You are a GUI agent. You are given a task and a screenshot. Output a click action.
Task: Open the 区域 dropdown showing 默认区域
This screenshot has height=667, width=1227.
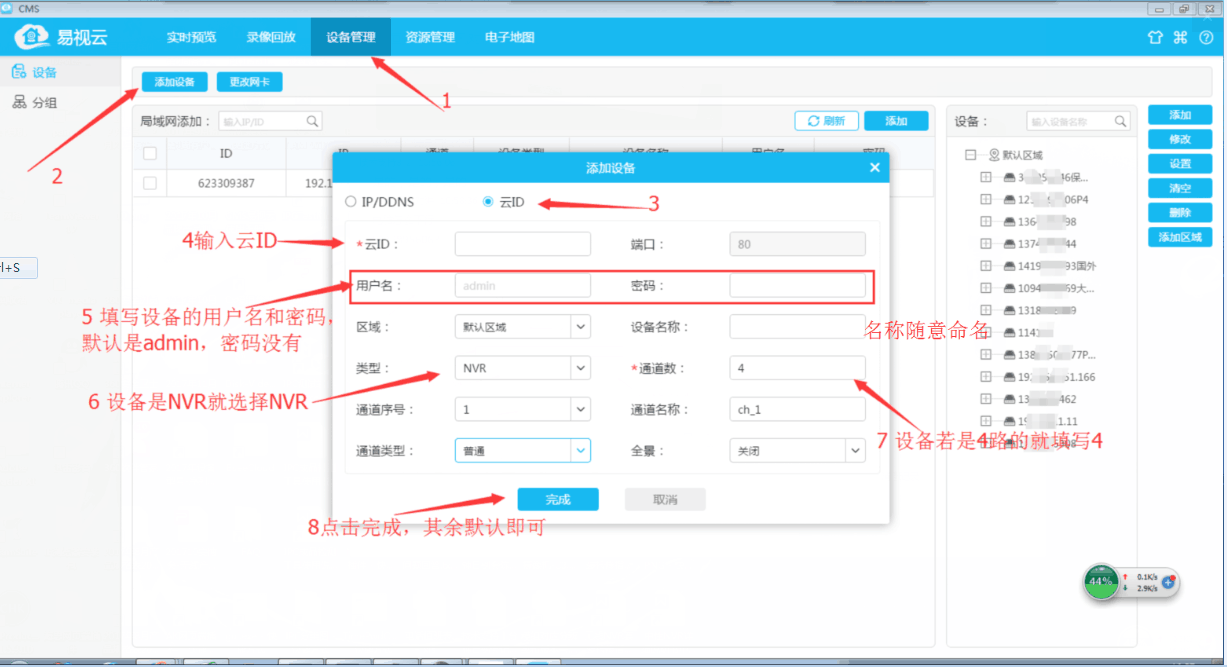[x=523, y=327]
